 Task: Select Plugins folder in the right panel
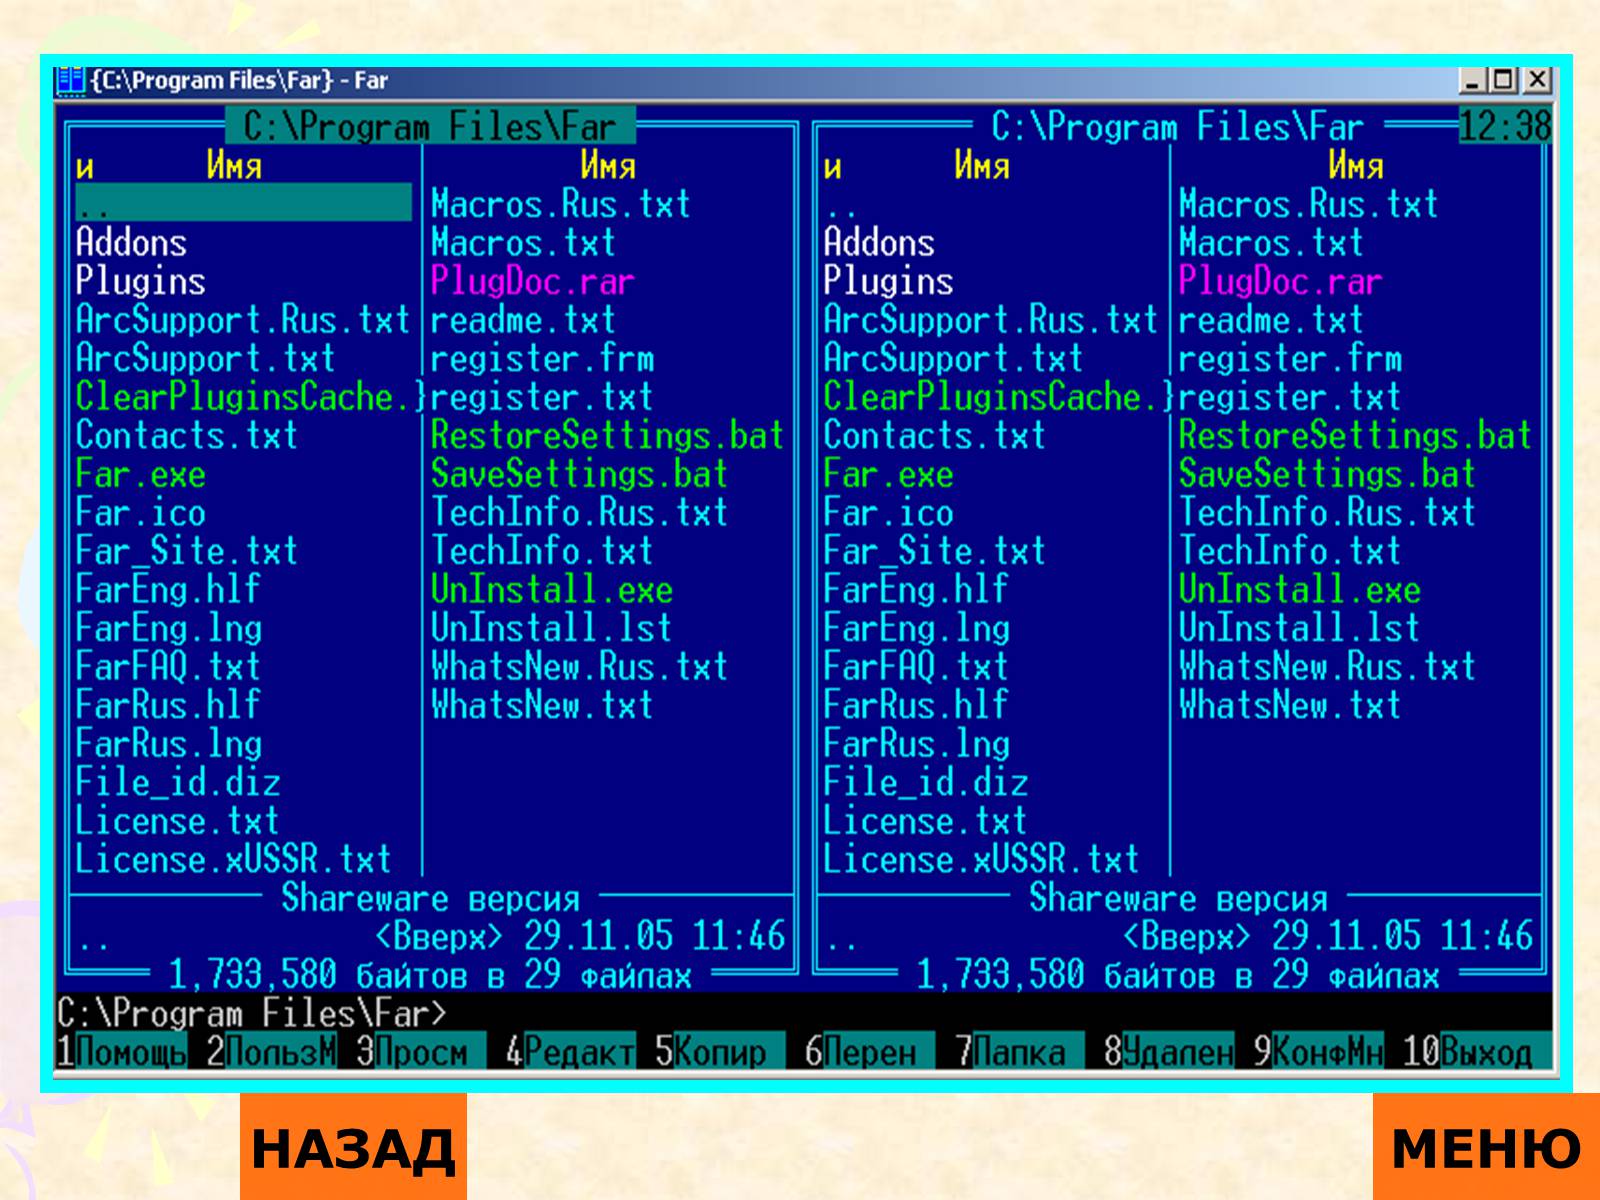coord(888,281)
